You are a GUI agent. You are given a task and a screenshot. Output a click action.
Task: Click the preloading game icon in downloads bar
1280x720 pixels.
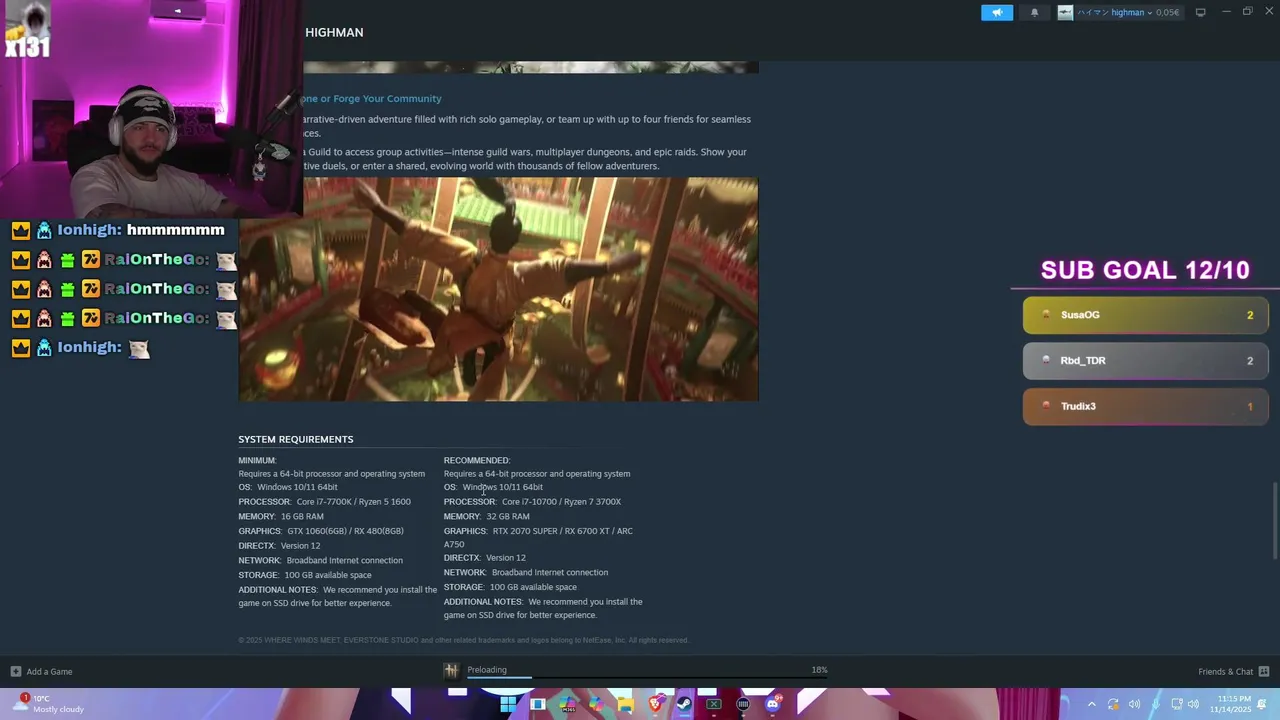[451, 671]
